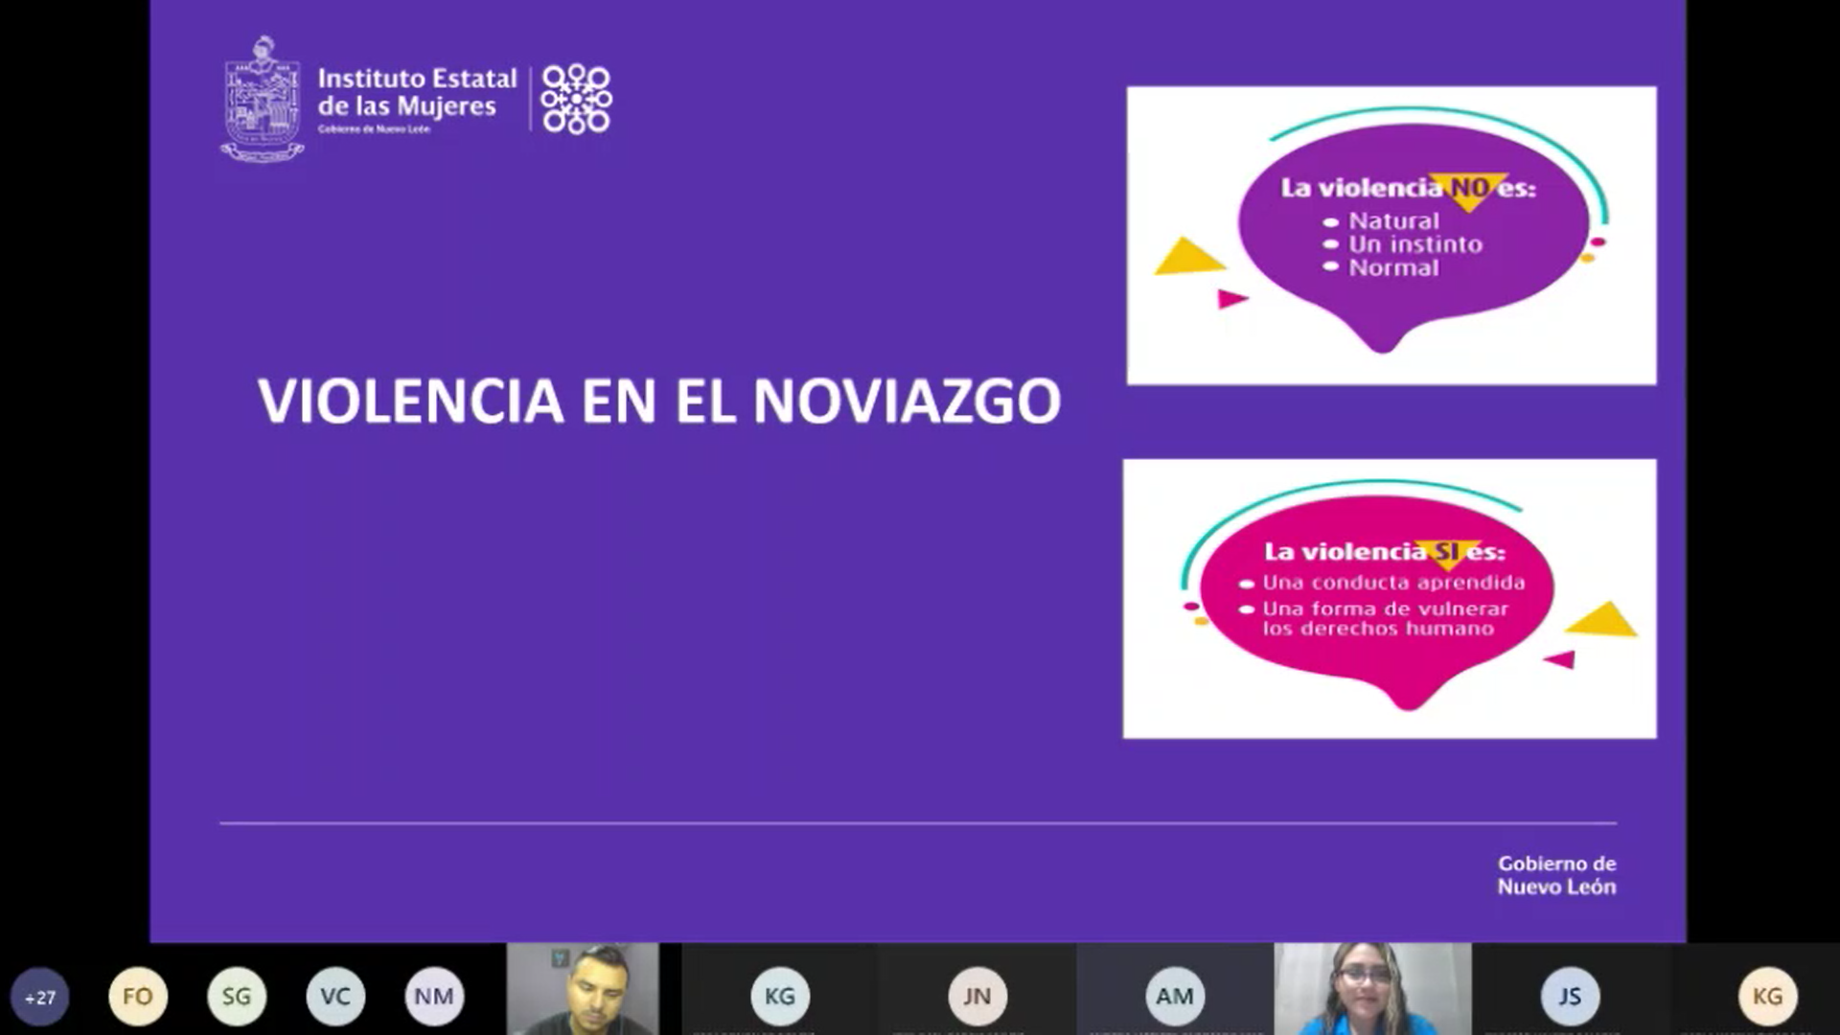Viewport: 1840px width, 1035px height.
Task: Open the +27 more participants overflow badge
Action: 40,997
